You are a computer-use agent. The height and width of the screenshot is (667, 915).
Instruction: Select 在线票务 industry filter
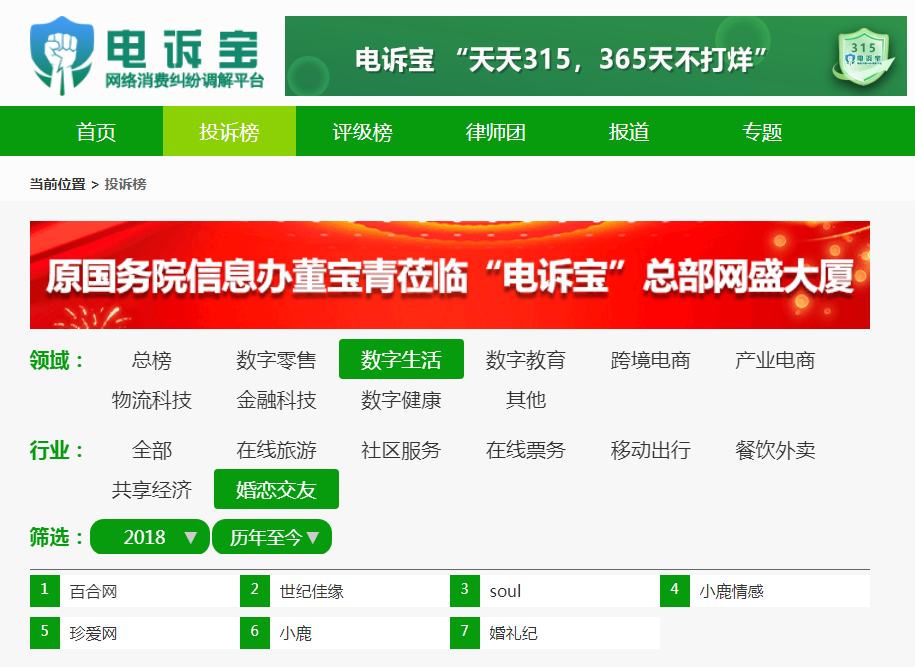click(526, 450)
